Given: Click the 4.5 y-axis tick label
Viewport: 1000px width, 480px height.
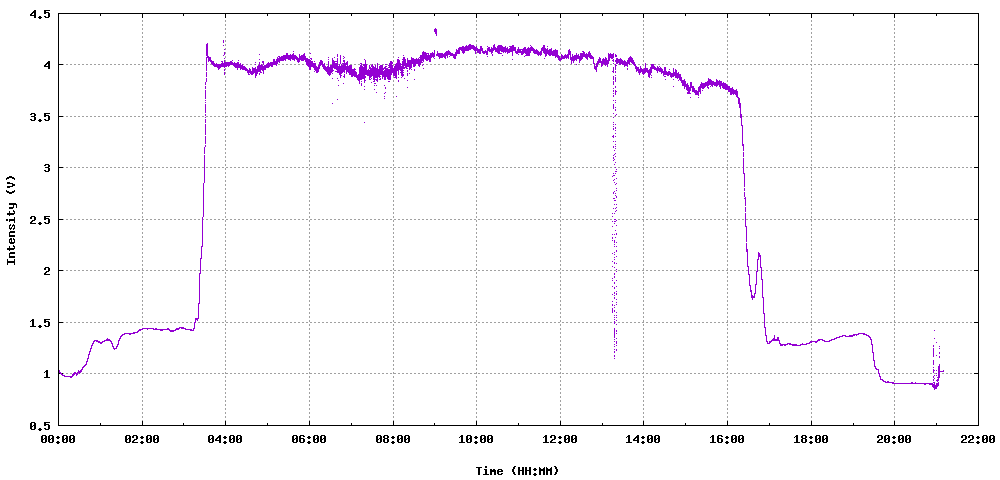Looking at the screenshot, I should point(40,14).
